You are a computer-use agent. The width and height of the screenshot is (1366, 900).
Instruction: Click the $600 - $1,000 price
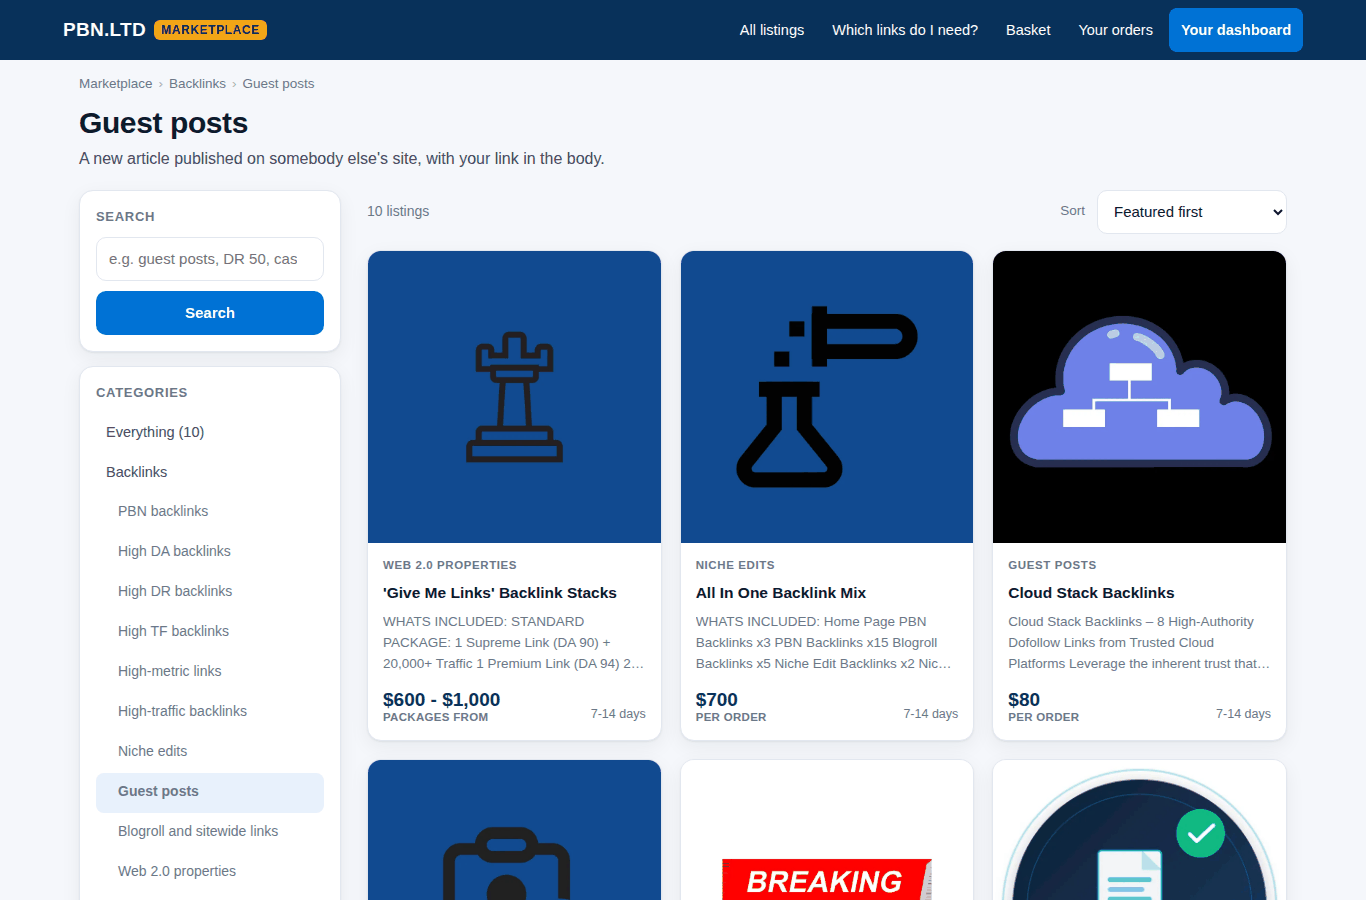coord(441,699)
